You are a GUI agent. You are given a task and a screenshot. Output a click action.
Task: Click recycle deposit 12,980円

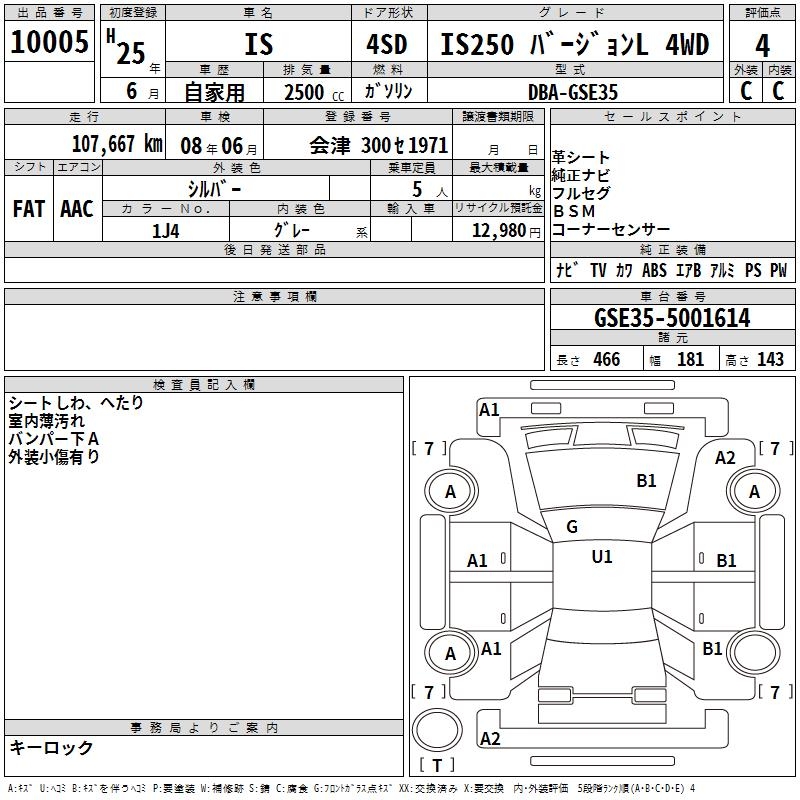pos(506,231)
